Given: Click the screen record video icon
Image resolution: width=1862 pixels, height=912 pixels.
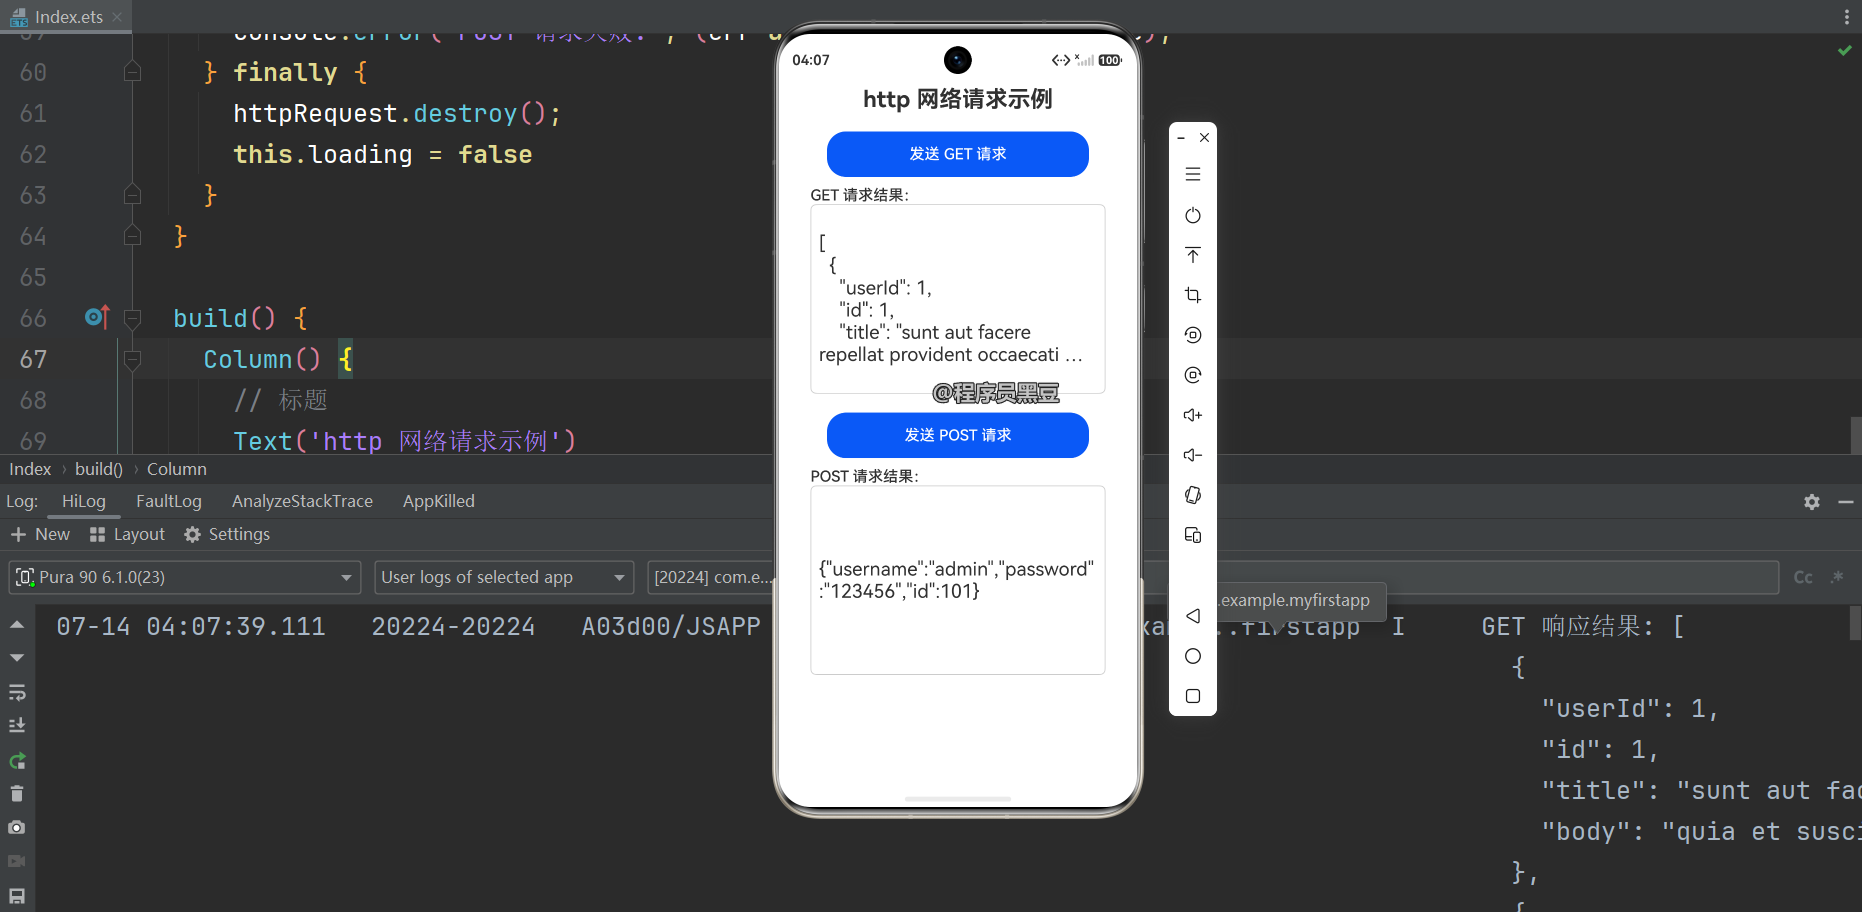Looking at the screenshot, I should click(x=17, y=861).
